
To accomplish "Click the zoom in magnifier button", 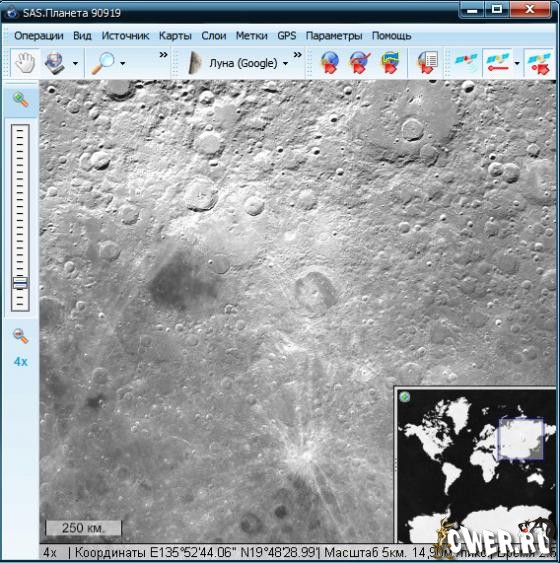I will click(x=20, y=99).
